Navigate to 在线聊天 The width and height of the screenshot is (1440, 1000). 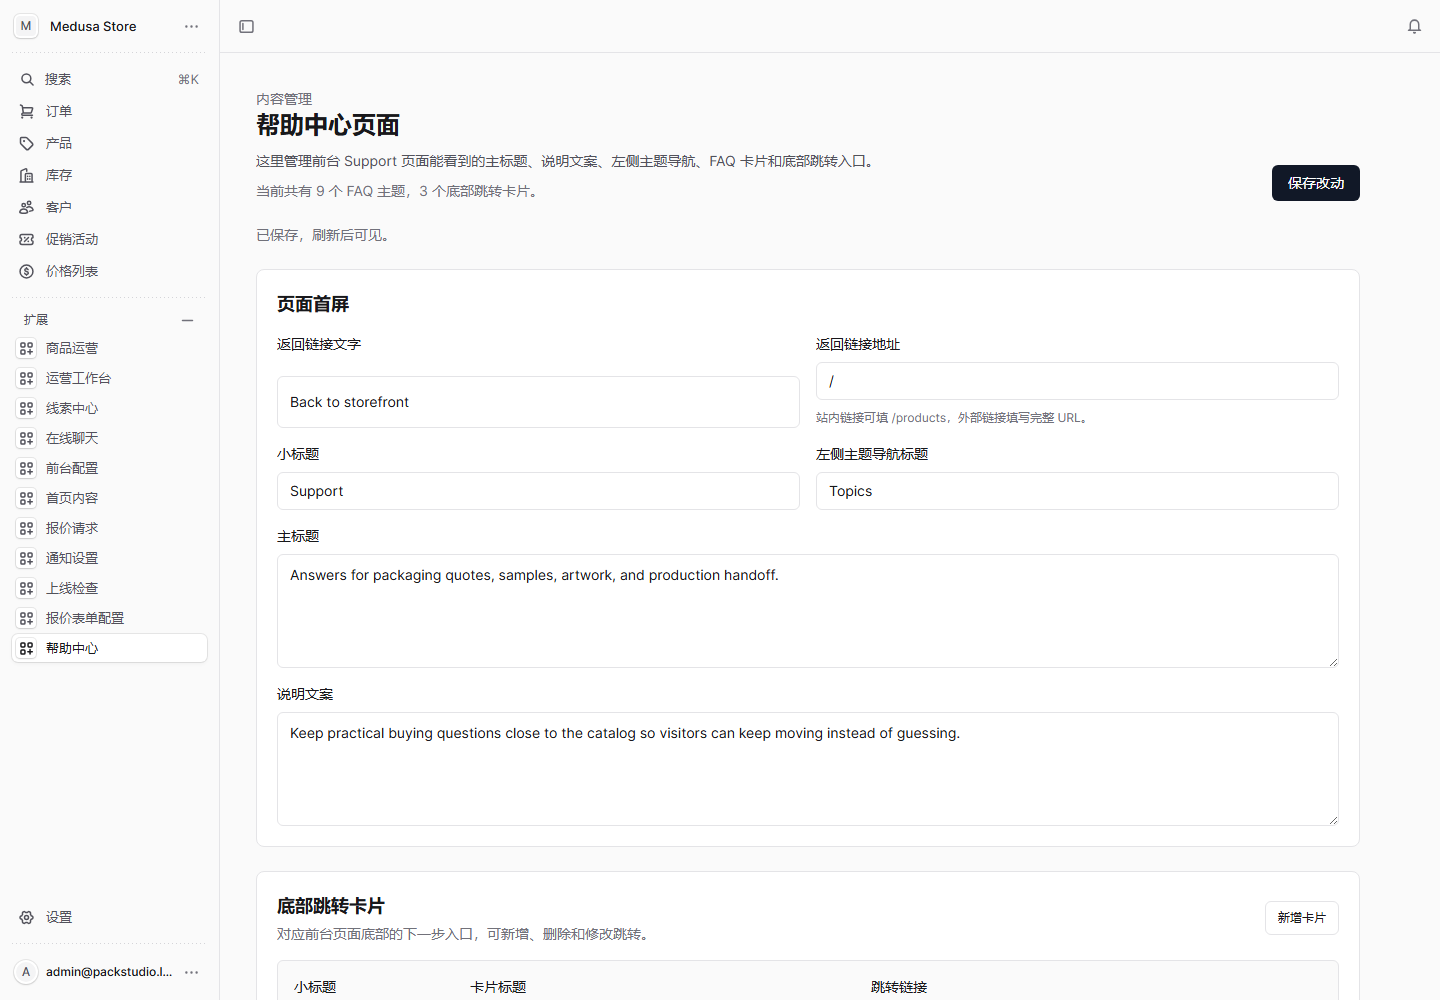[110, 438]
